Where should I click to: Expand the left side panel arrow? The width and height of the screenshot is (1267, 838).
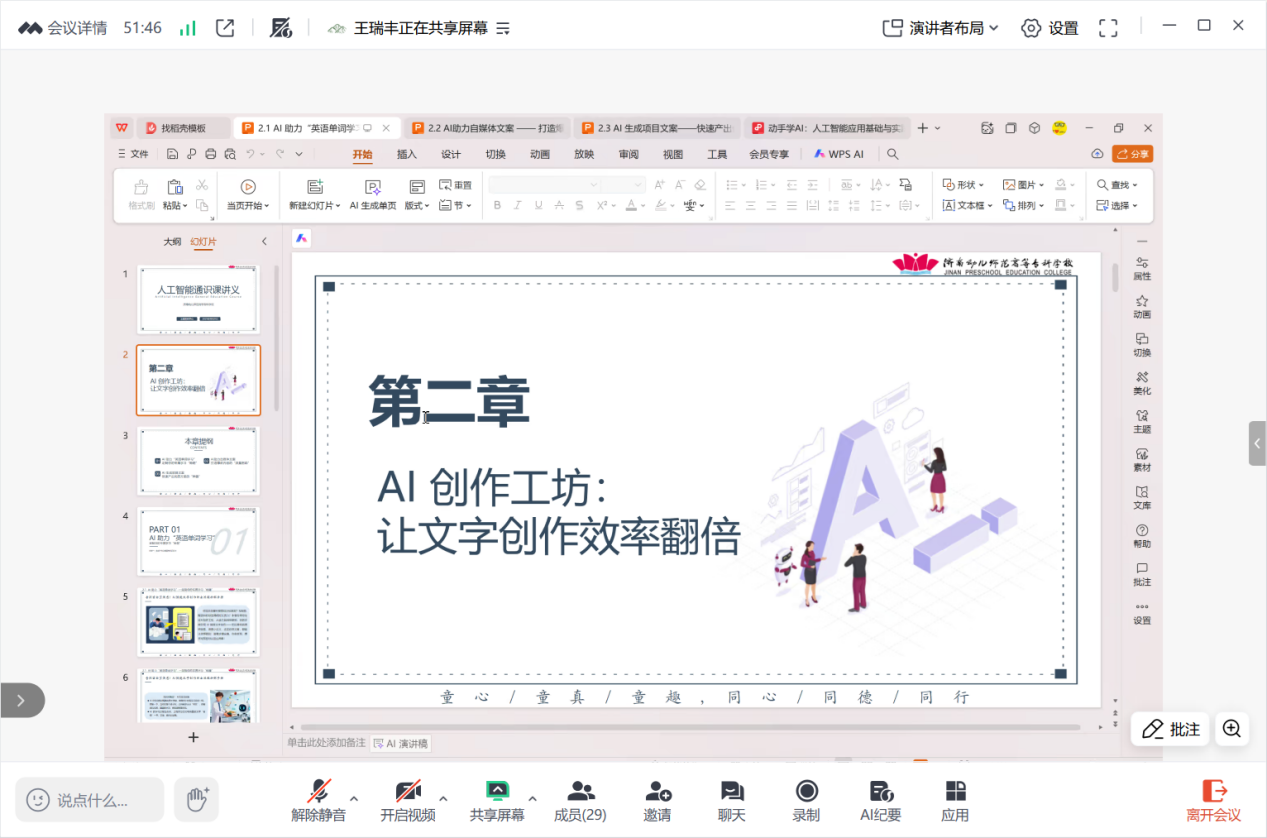tap(21, 700)
